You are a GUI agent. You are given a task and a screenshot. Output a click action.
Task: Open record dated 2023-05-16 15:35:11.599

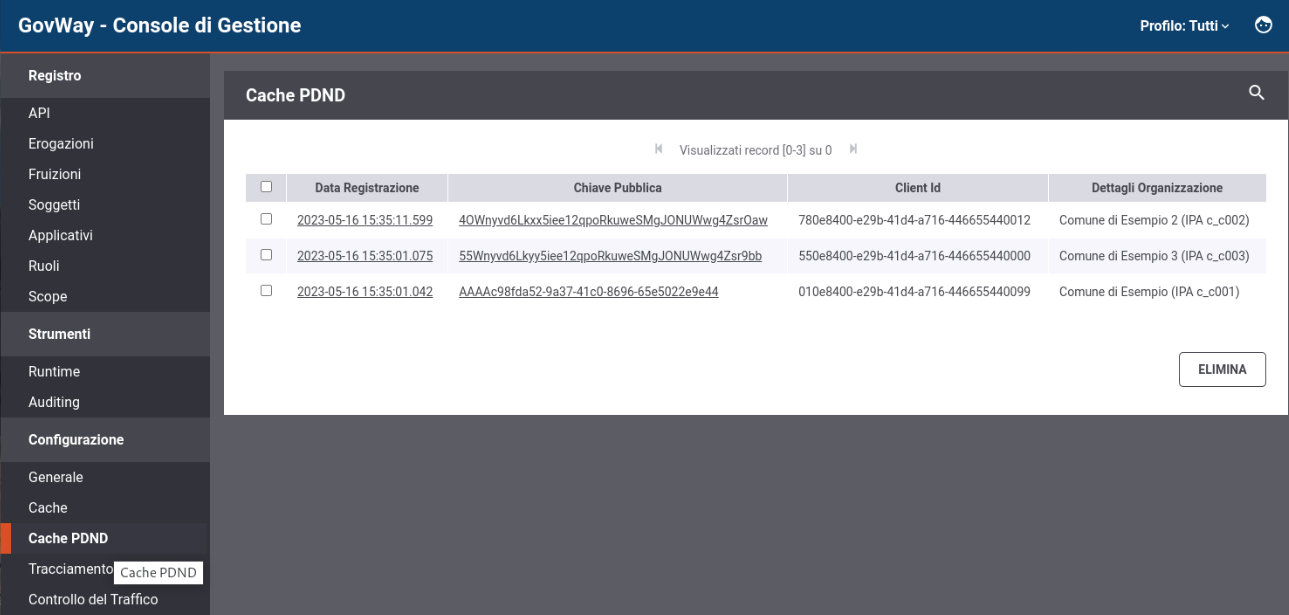tap(365, 220)
